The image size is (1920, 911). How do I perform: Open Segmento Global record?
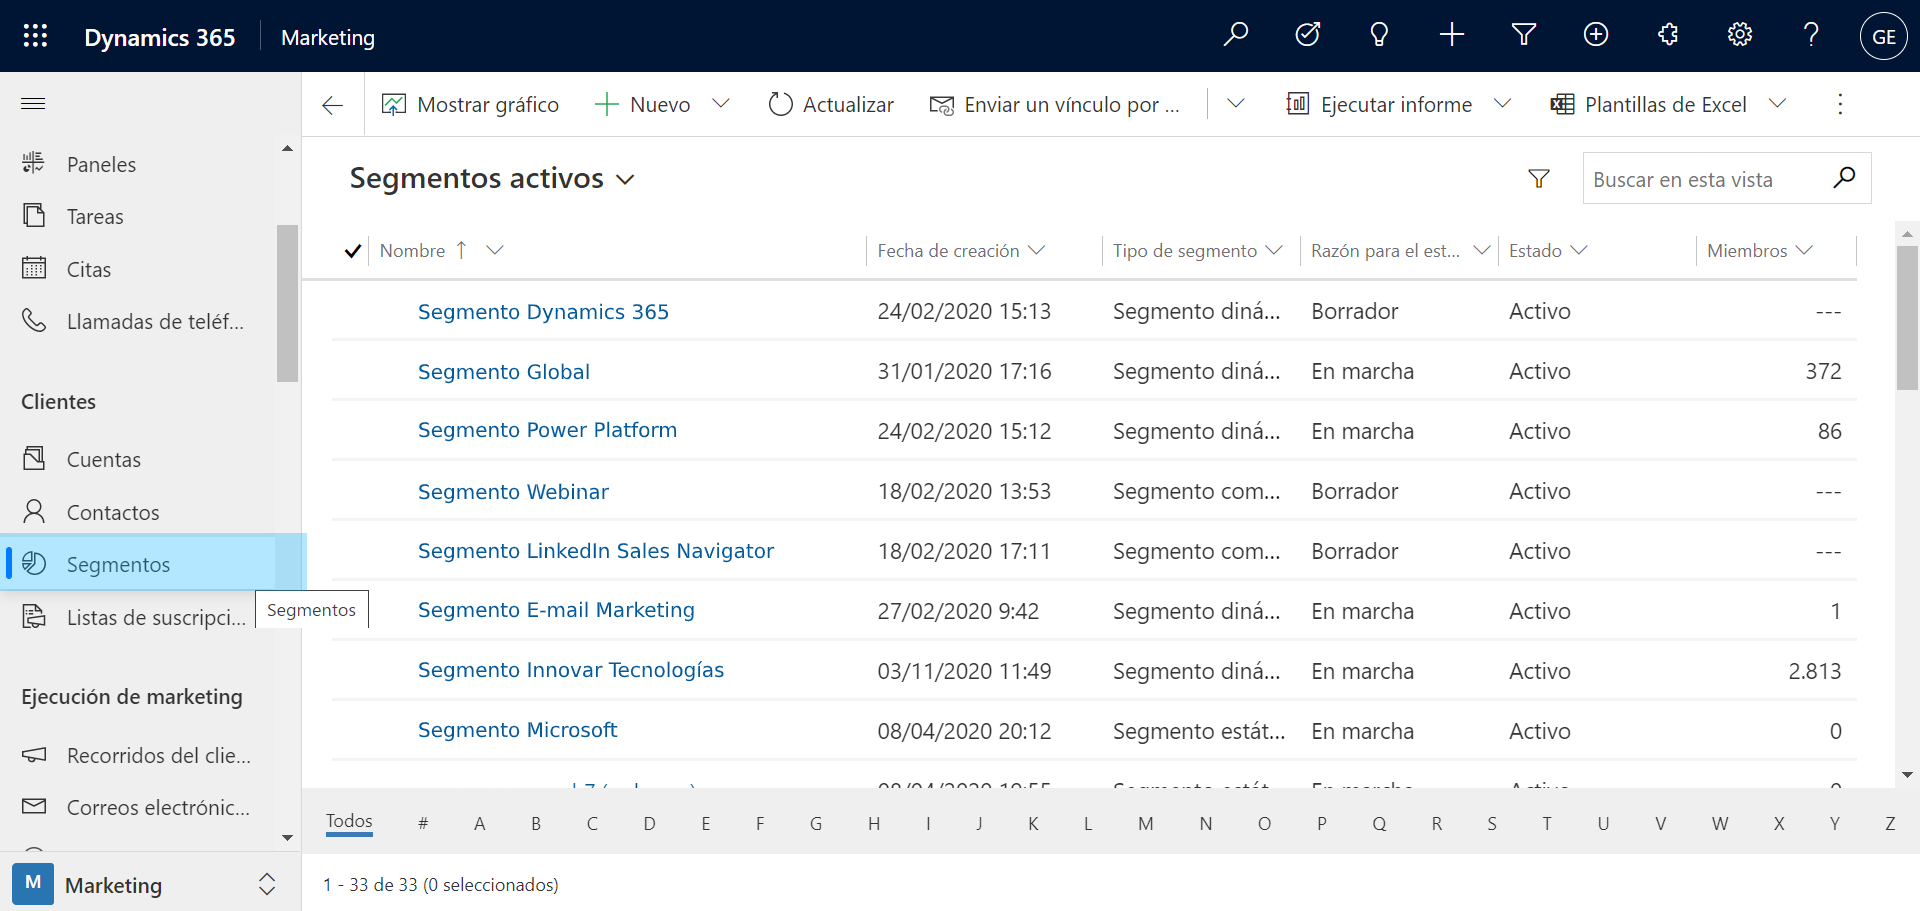[x=503, y=371]
